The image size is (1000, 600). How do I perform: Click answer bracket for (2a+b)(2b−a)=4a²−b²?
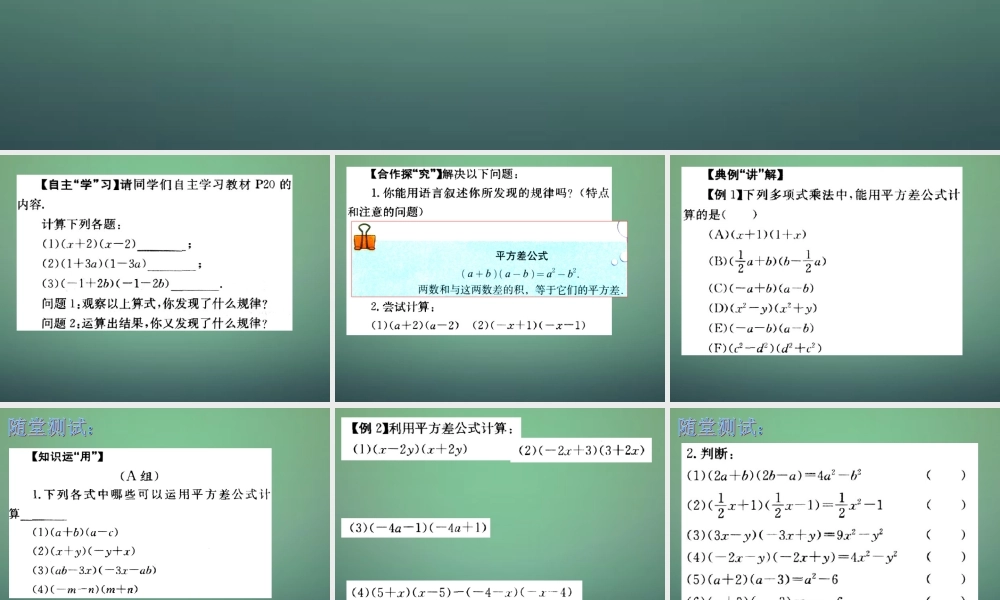point(946,475)
